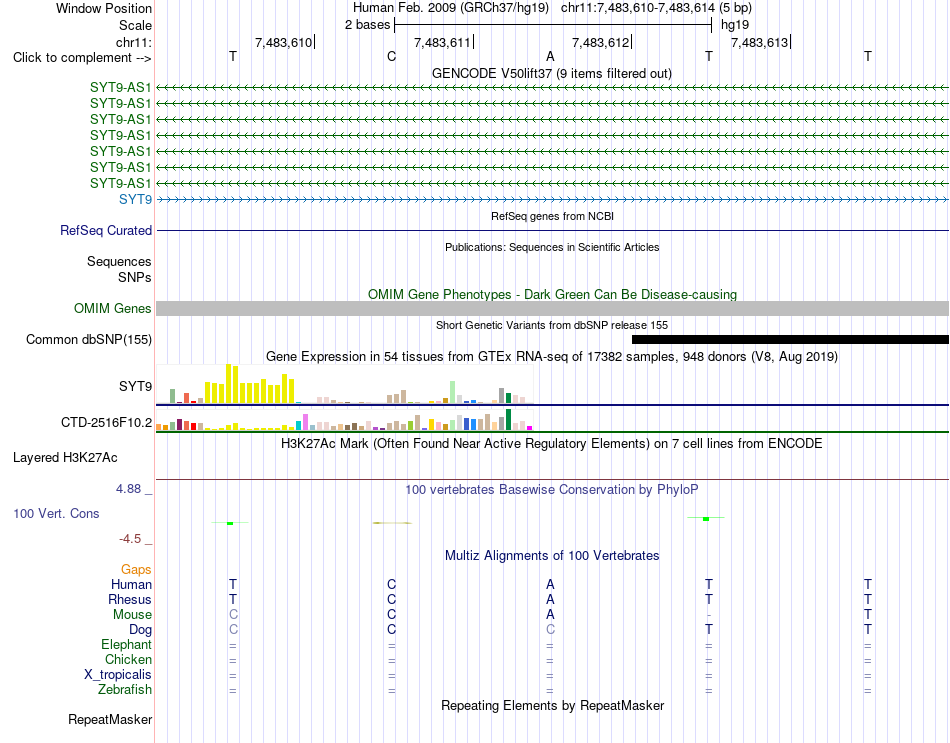Click the hg19 label next to the scale bar

[734, 25]
